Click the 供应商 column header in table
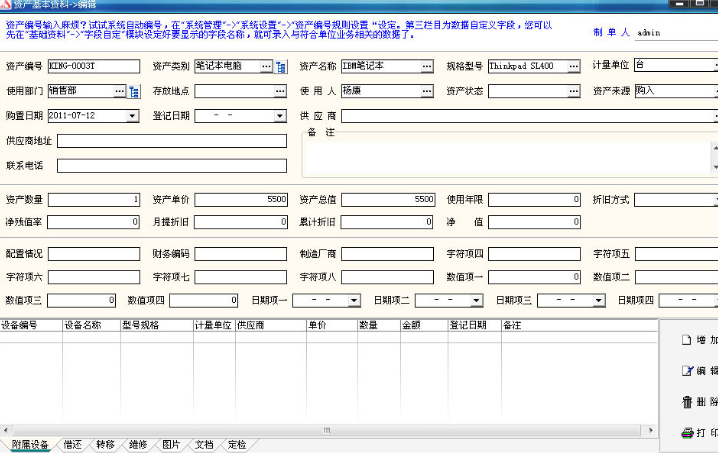This screenshot has width=718, height=453. pyautogui.click(x=270, y=325)
